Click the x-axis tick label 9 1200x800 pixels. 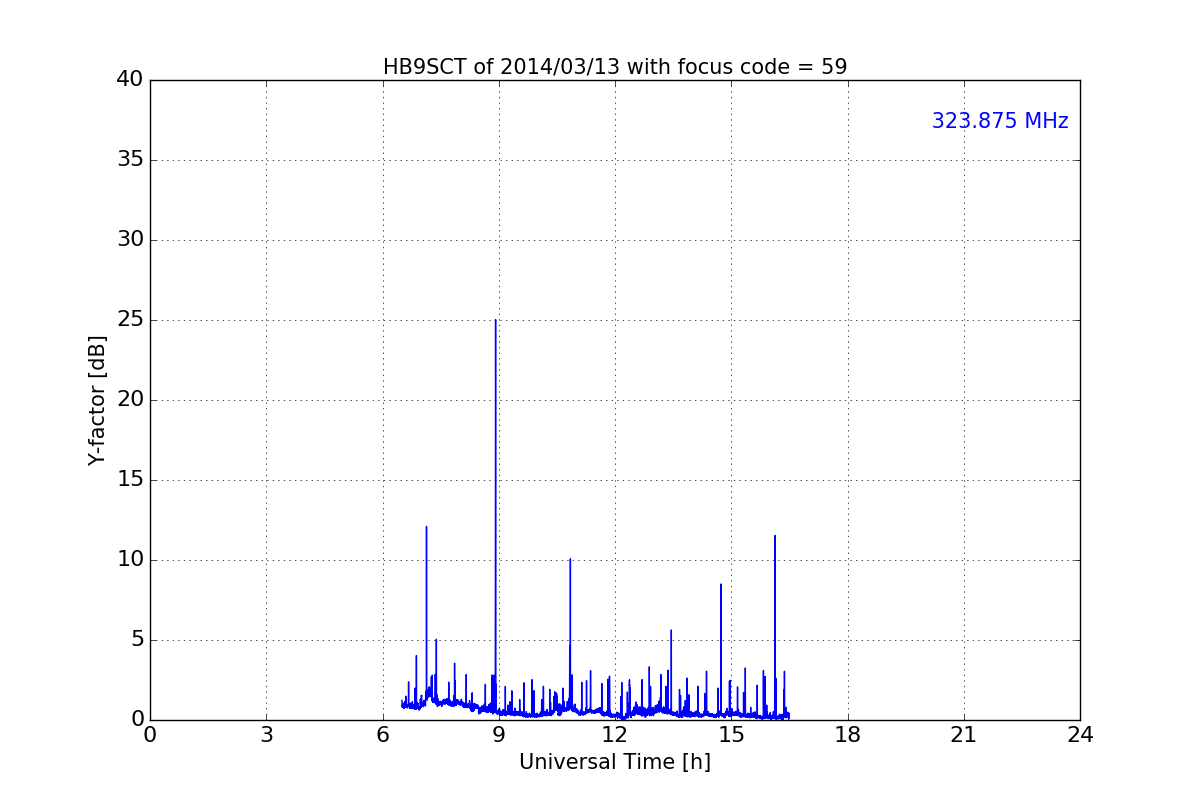click(499, 735)
